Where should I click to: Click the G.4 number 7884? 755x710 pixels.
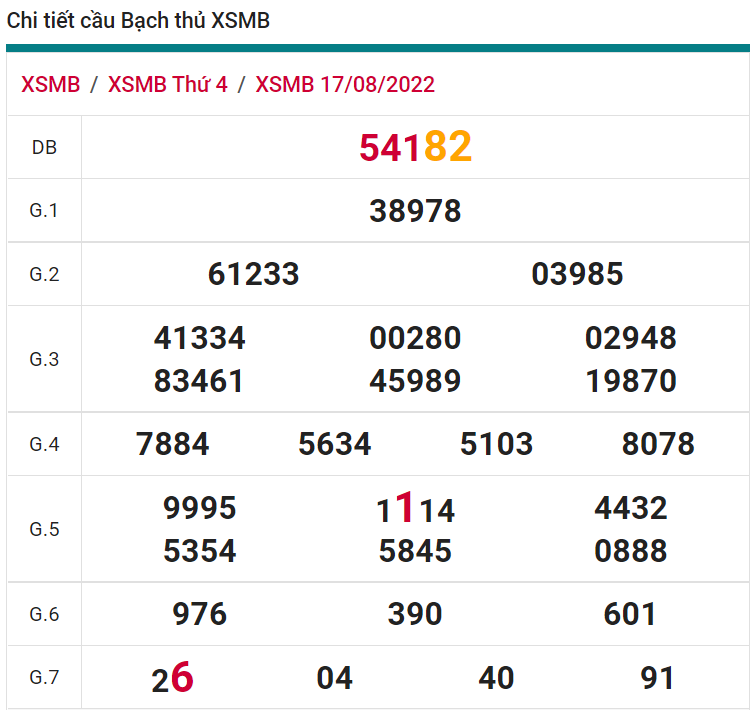(173, 444)
